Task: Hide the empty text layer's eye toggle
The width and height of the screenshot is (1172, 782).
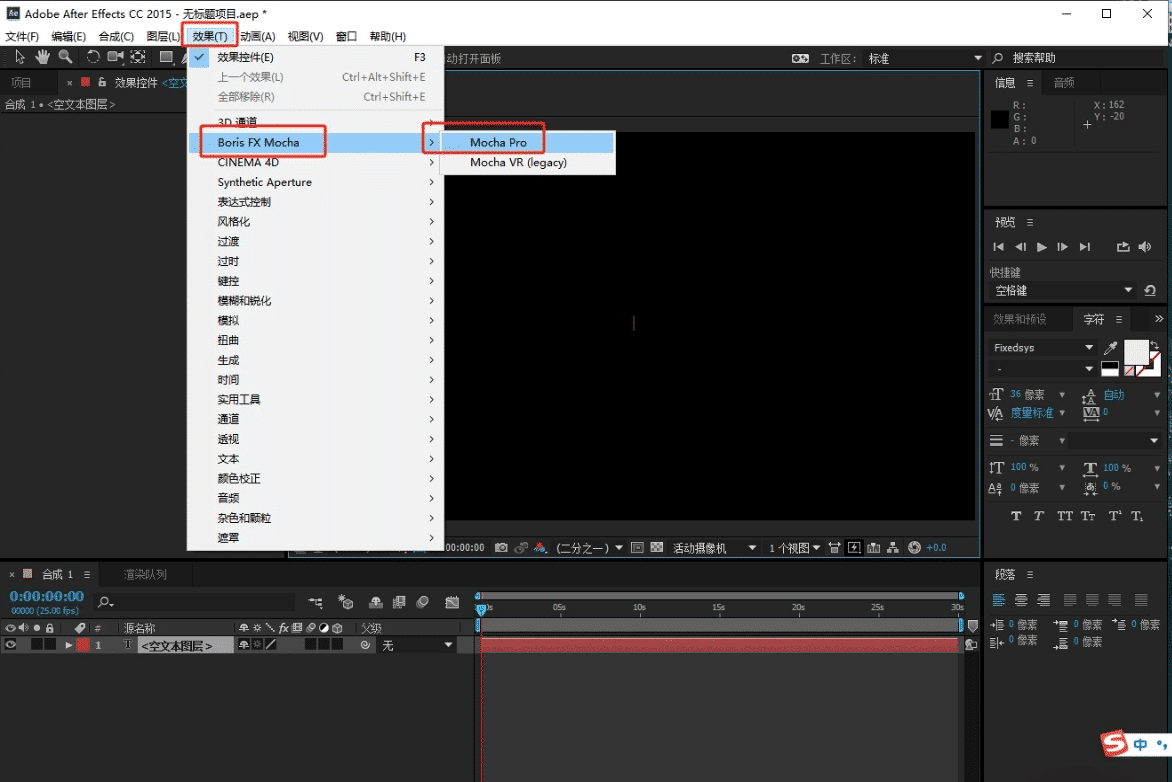Action: (11, 646)
